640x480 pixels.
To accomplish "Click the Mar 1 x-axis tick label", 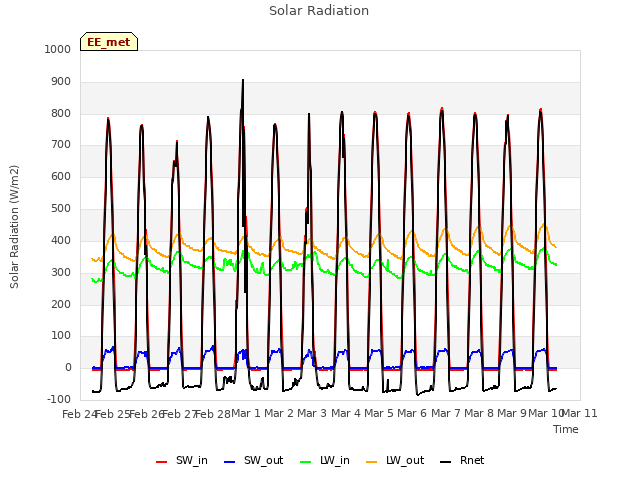I will 246,413.
